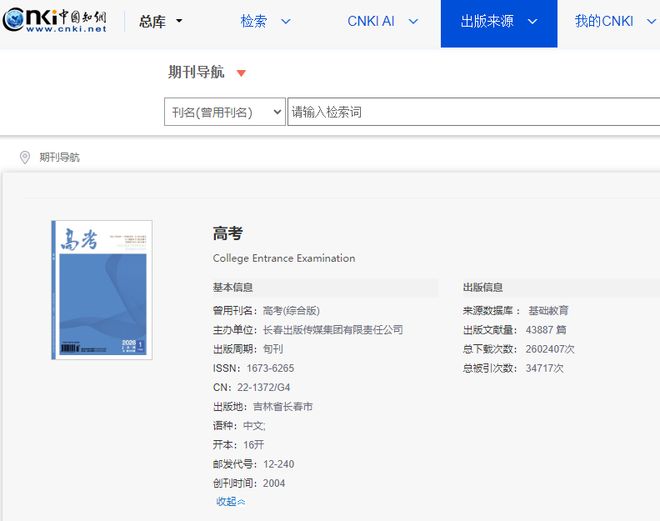Click the journal title 高考
The height and width of the screenshot is (521, 660).
[x=228, y=233]
